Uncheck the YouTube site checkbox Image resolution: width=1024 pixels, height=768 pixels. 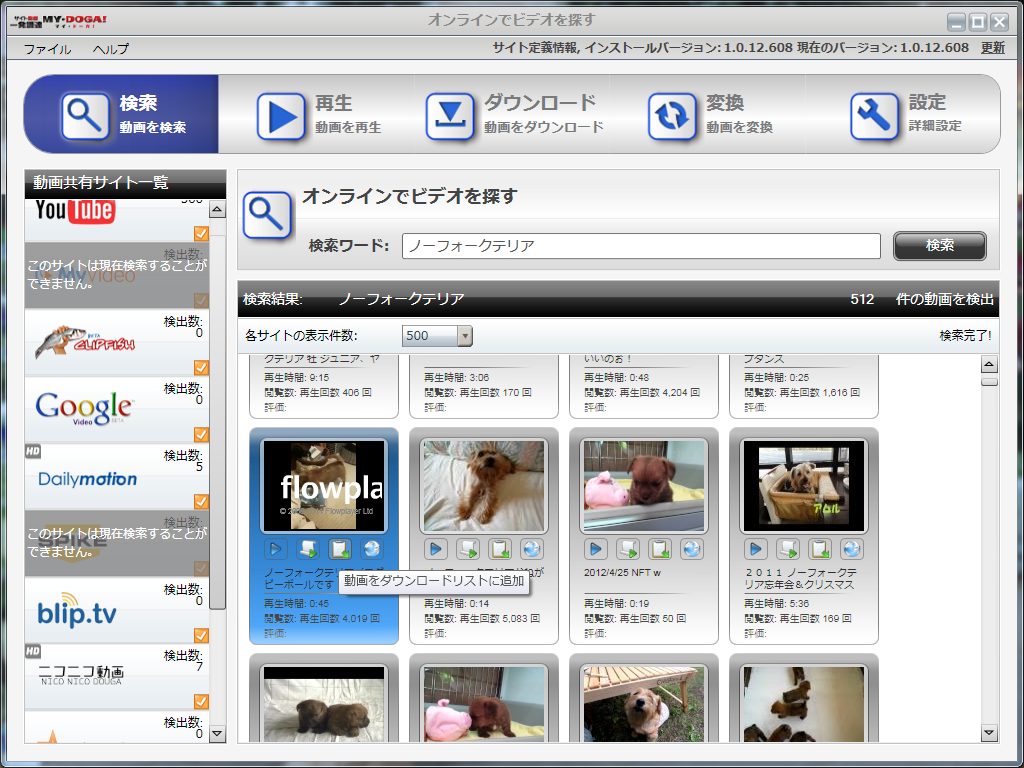(x=201, y=233)
